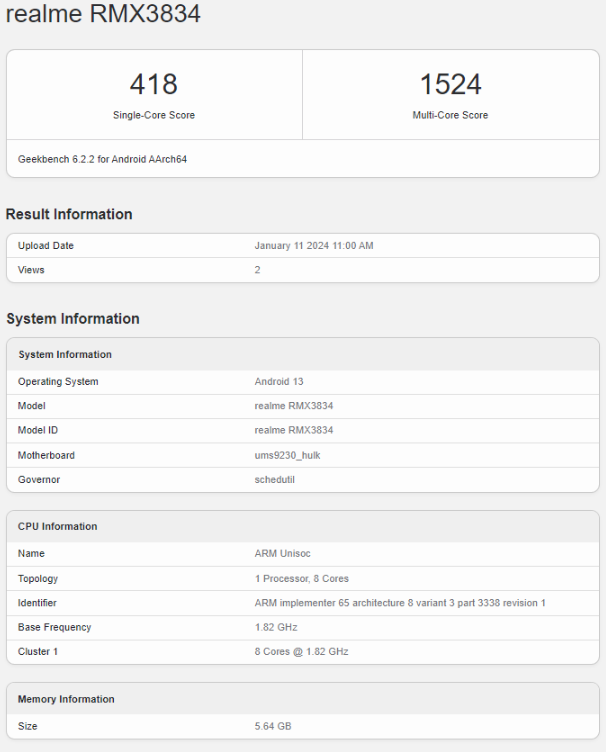Select the 1.82 GHz base frequency value

(276, 627)
